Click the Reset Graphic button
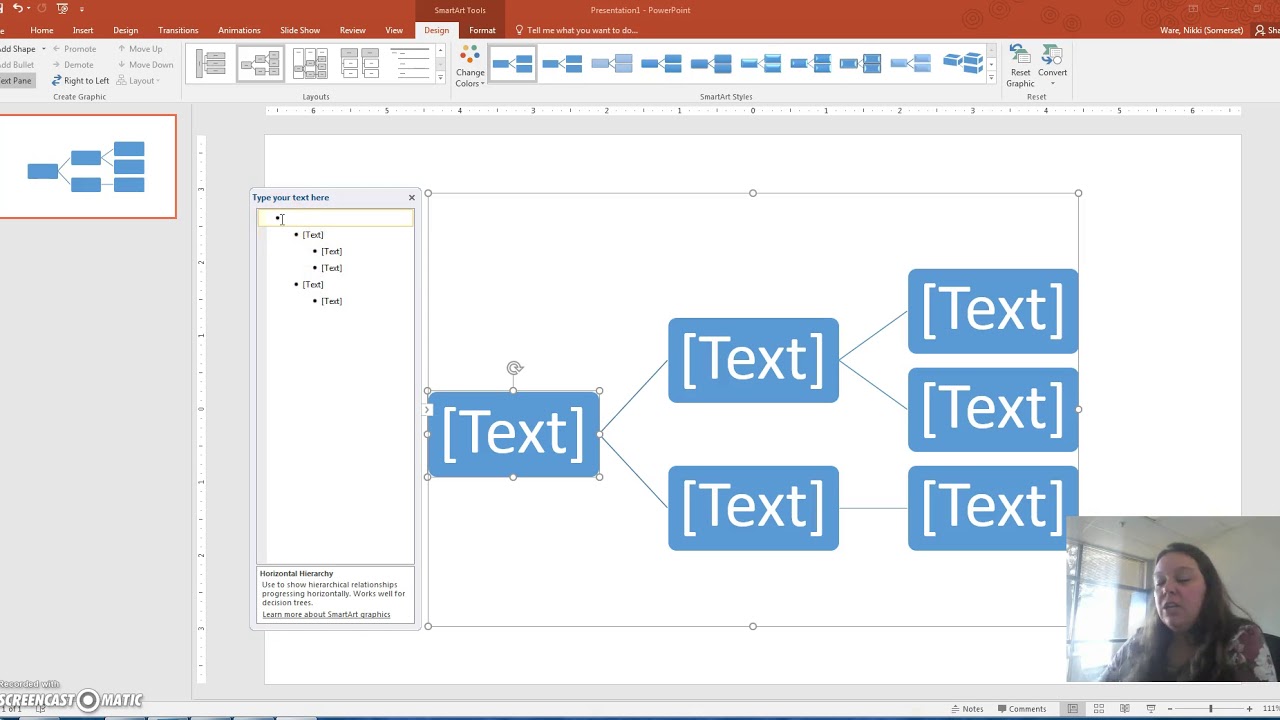The width and height of the screenshot is (1280, 720). coord(1020,66)
